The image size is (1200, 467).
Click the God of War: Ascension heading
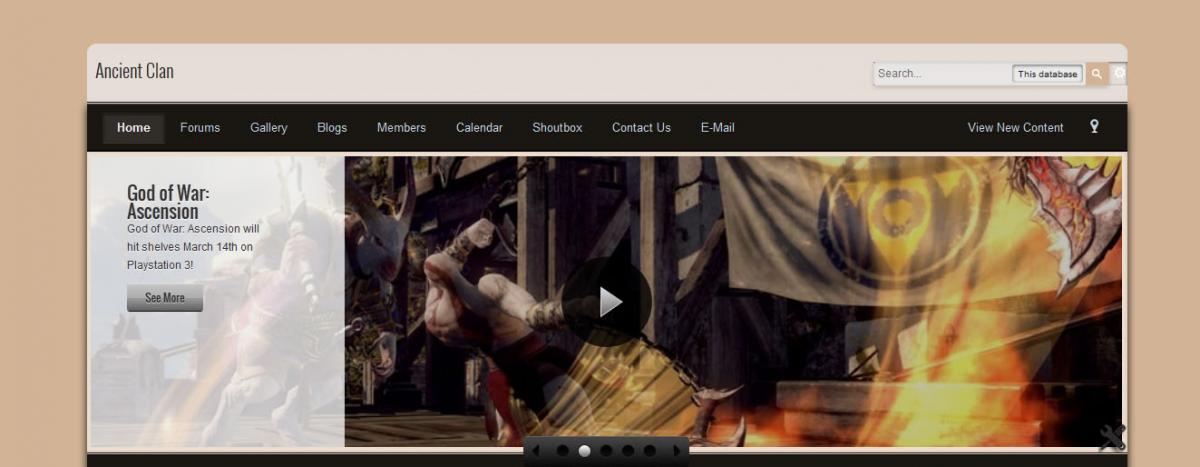pyautogui.click(x=168, y=202)
